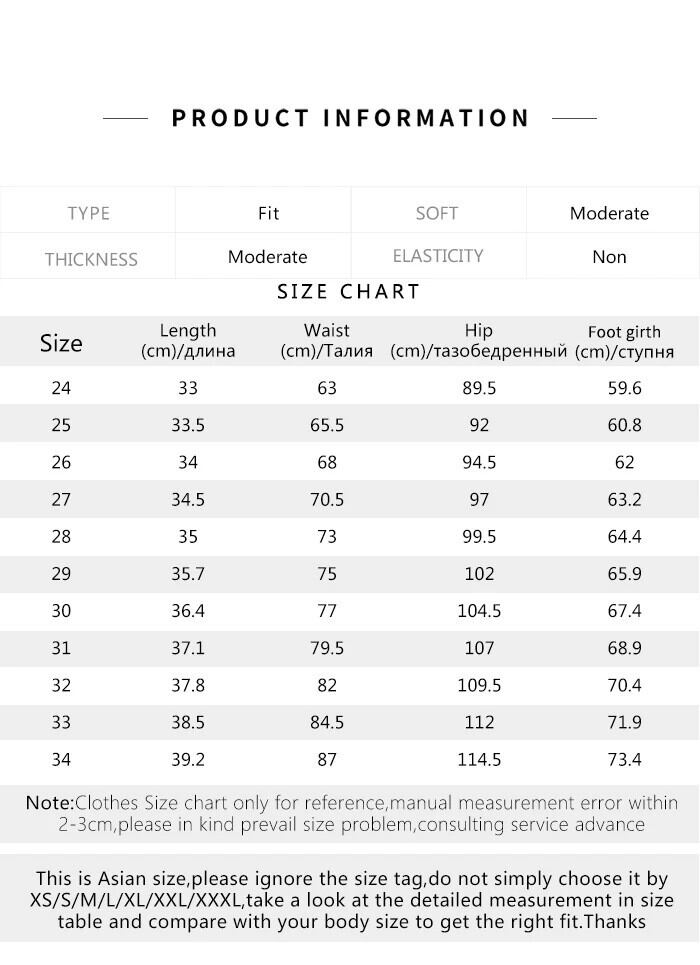Select the ELASTICITY label cell

[x=438, y=256]
